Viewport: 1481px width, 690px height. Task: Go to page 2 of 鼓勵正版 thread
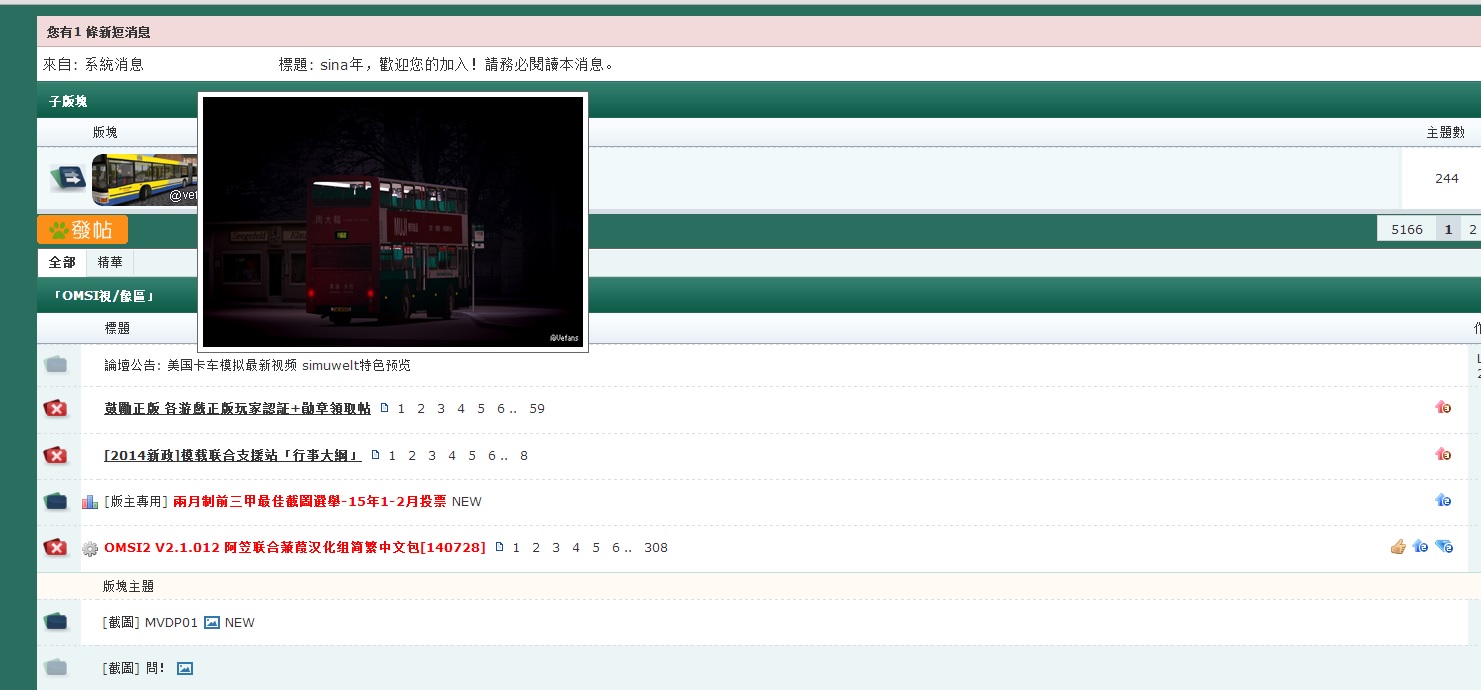[x=421, y=408]
